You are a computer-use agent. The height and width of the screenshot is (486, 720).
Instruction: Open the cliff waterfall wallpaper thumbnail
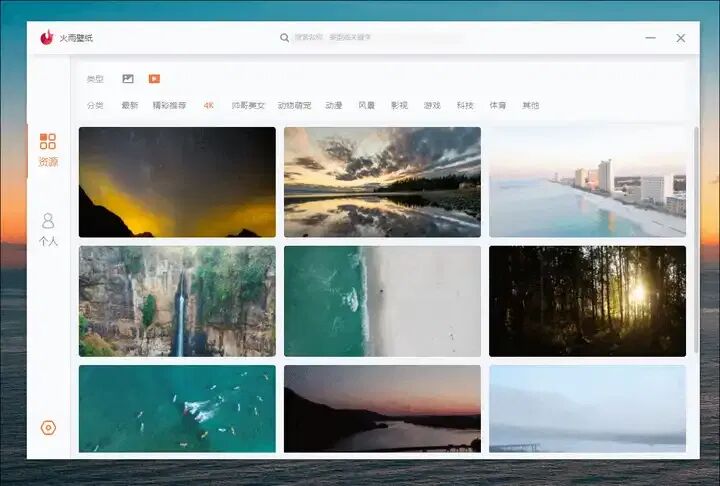177,301
